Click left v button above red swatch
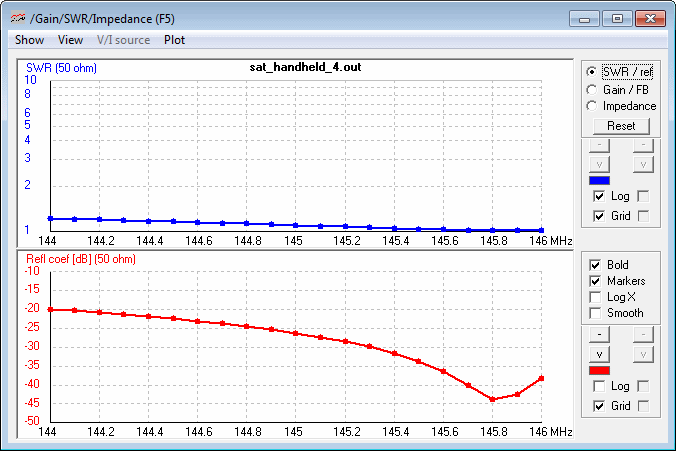Viewport: 676px width, 451px height. pyautogui.click(x=599, y=354)
